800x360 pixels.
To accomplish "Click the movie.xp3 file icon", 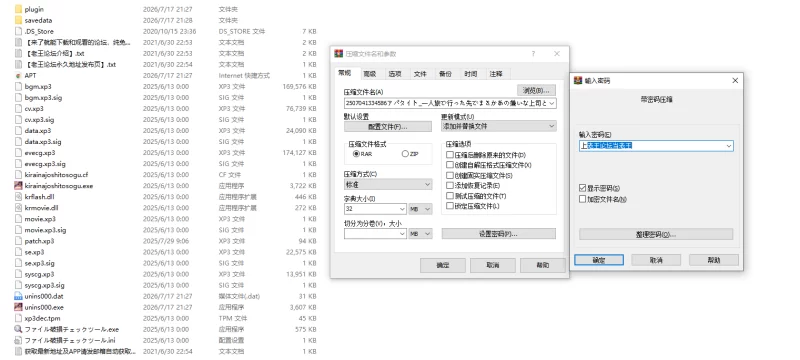I will 18,219.
